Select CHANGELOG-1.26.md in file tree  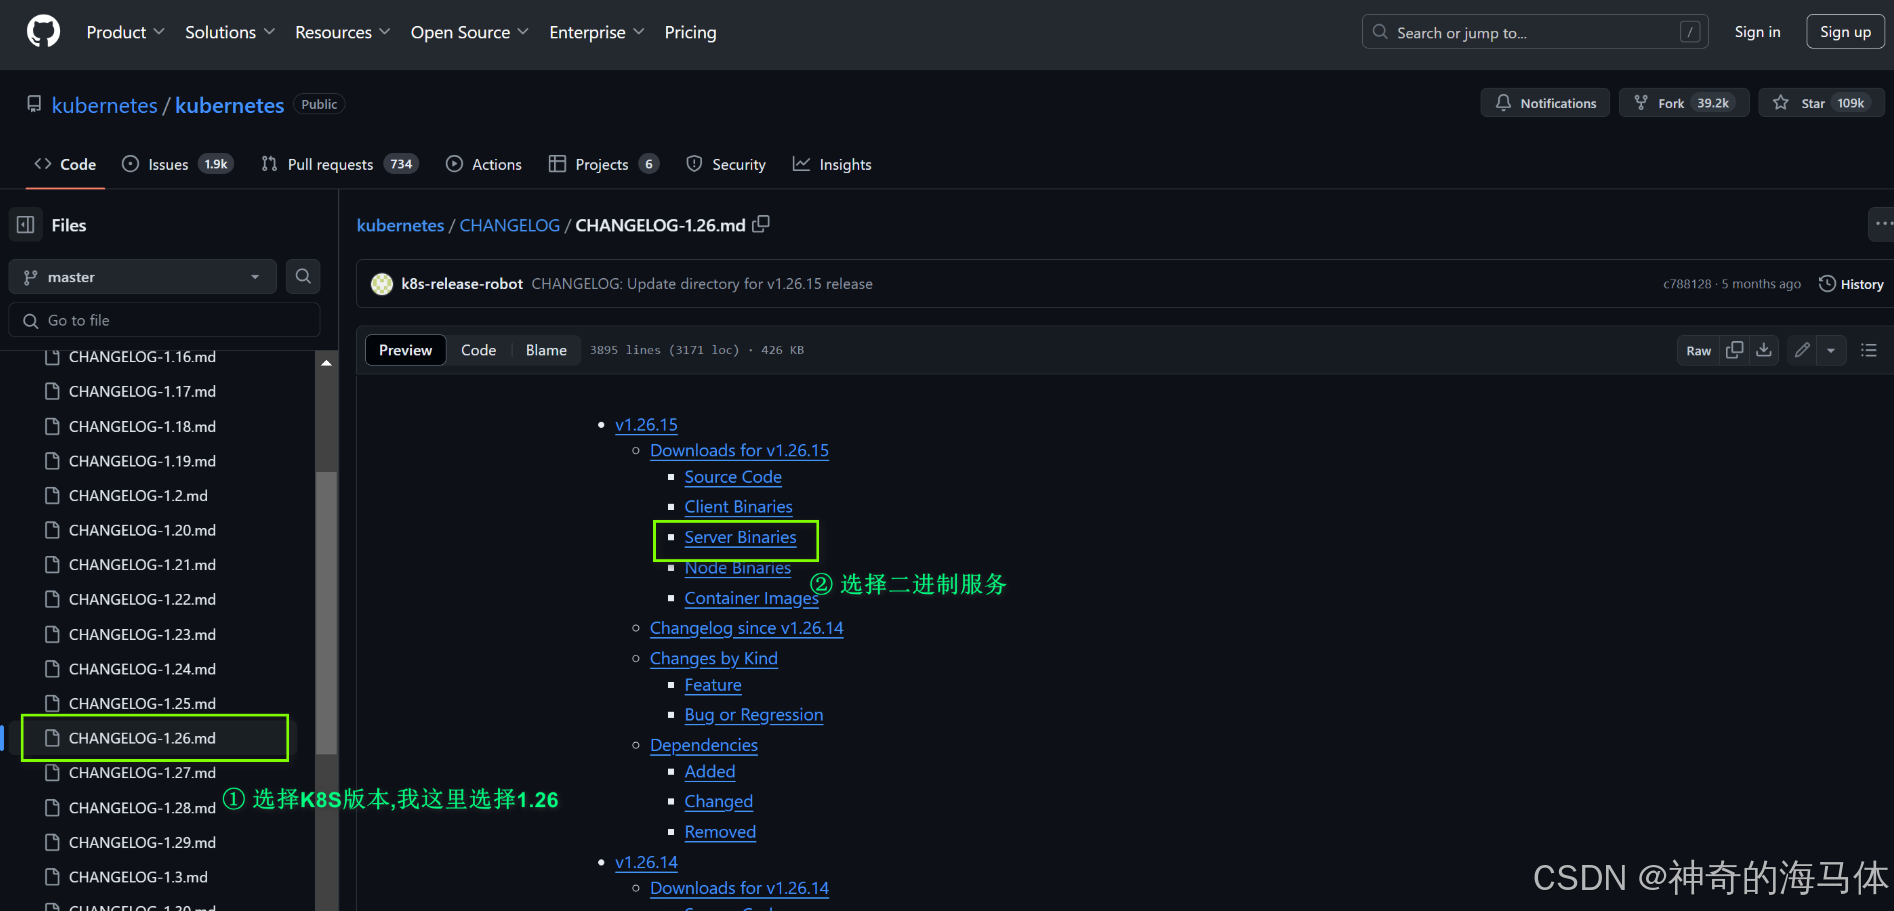142,738
